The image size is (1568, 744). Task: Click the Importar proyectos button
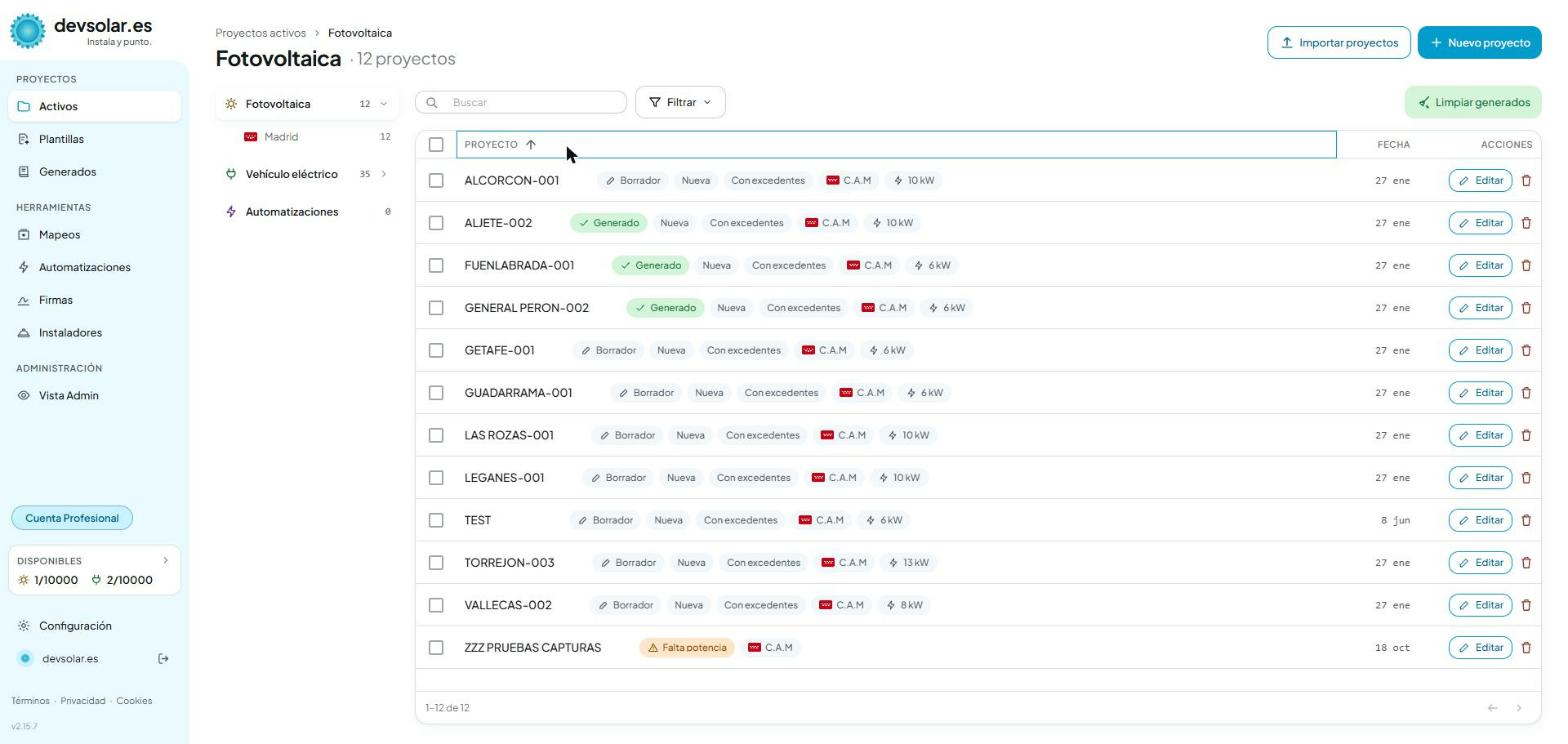[1339, 43]
